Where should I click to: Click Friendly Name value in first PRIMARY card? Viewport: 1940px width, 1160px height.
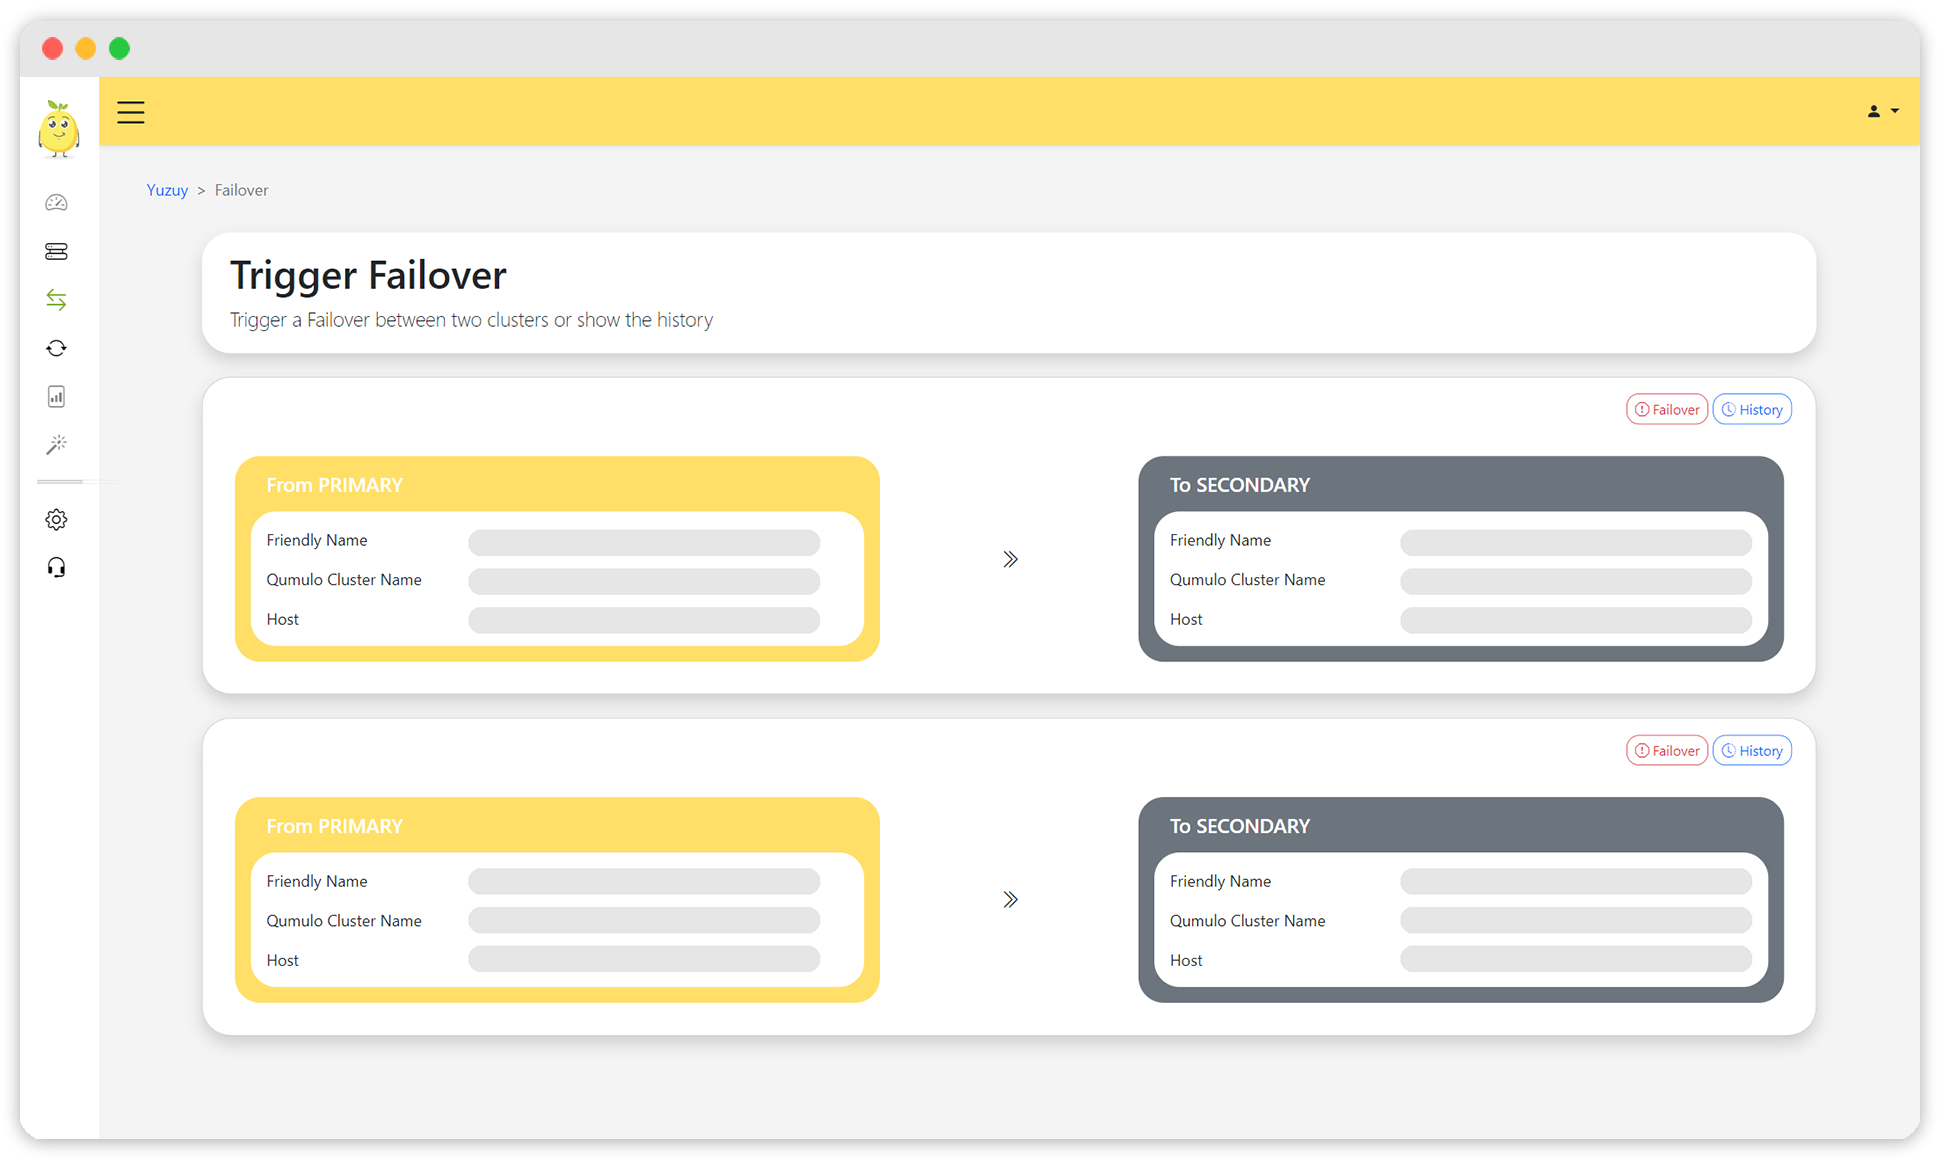644,542
